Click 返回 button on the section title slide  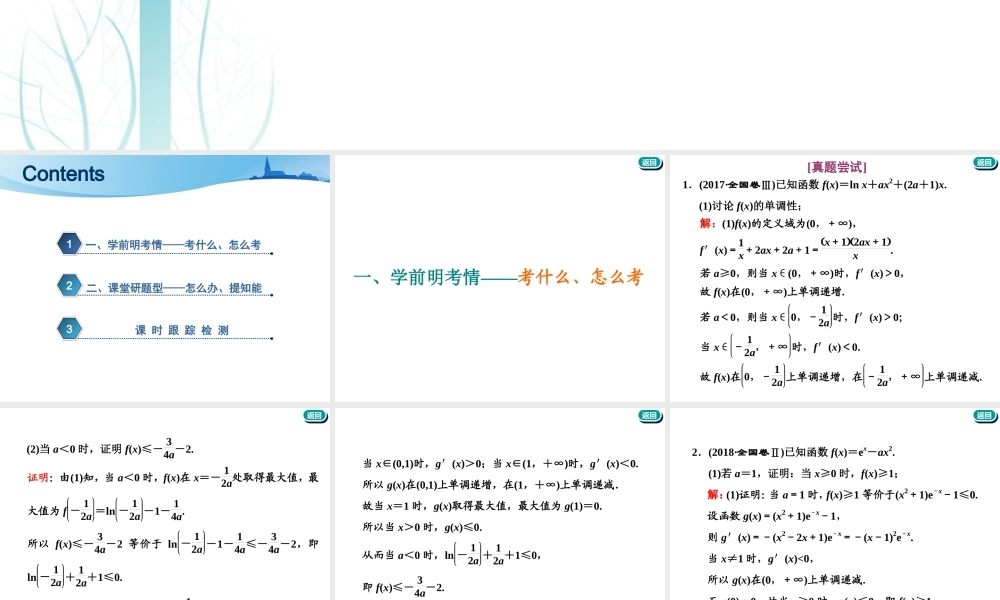(649, 163)
